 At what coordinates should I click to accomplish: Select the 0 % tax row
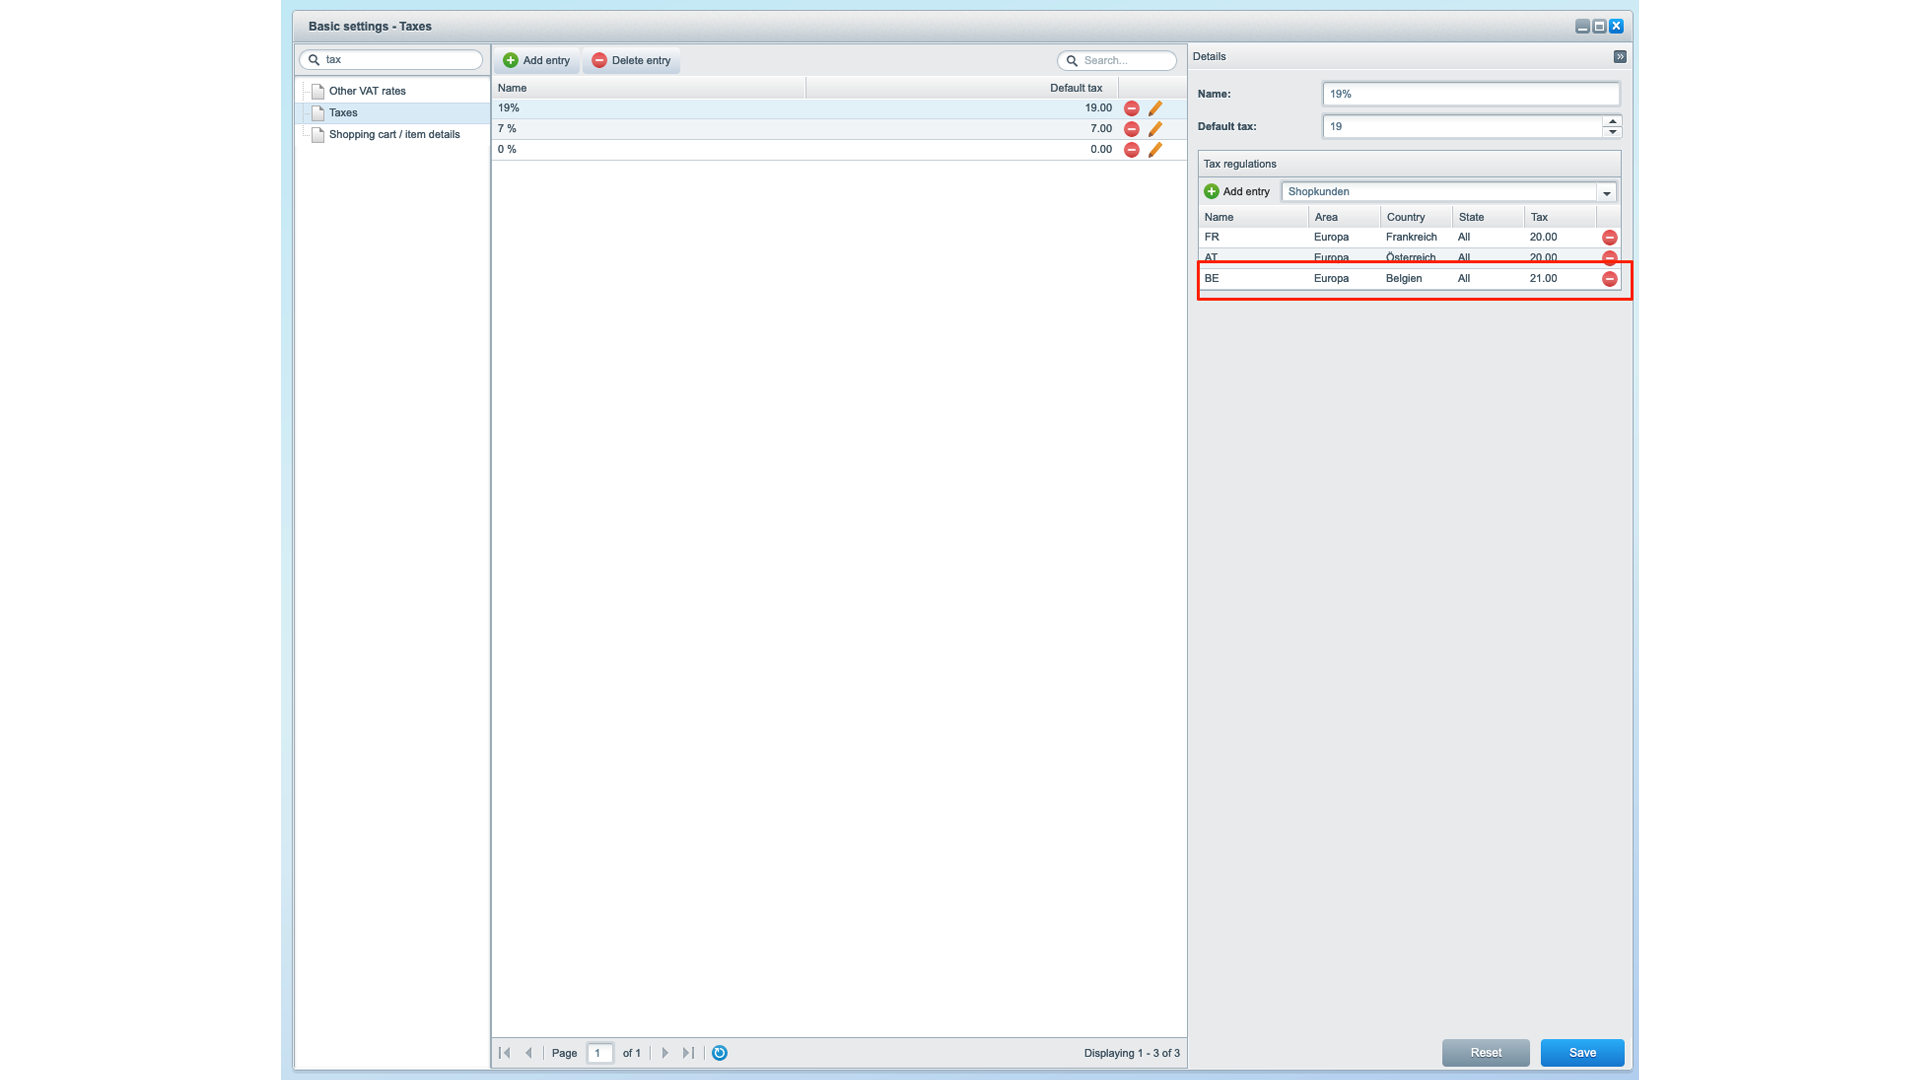839,150
